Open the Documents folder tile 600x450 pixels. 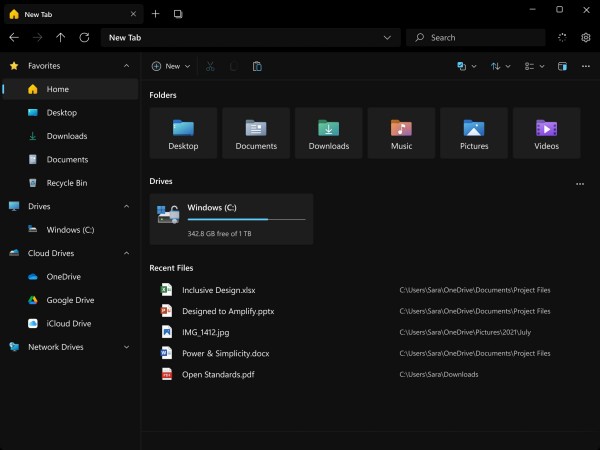256,133
